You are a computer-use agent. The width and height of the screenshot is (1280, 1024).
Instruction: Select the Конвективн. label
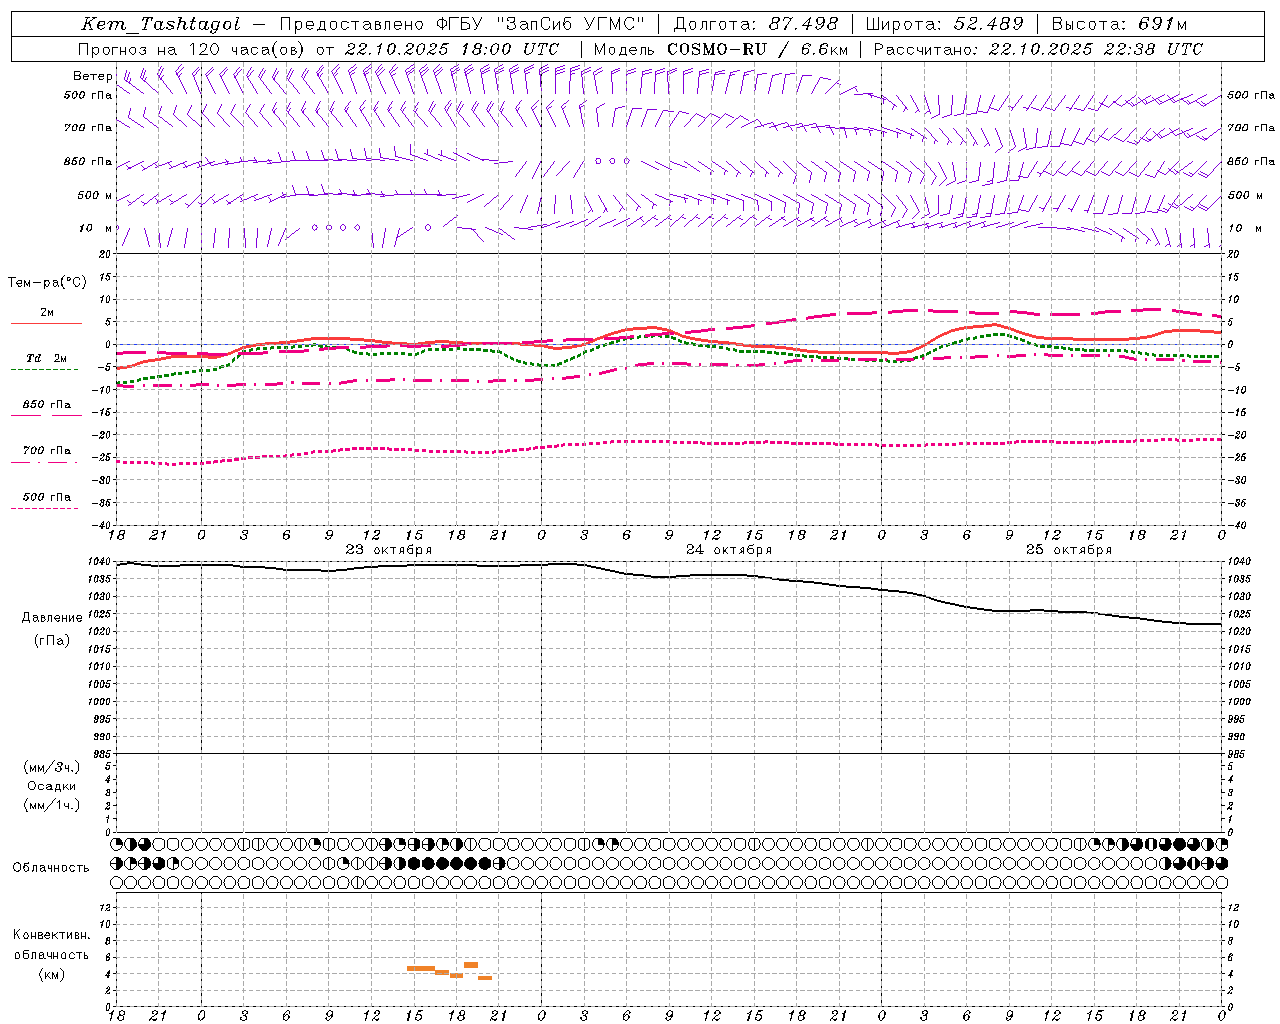[x=51, y=935]
